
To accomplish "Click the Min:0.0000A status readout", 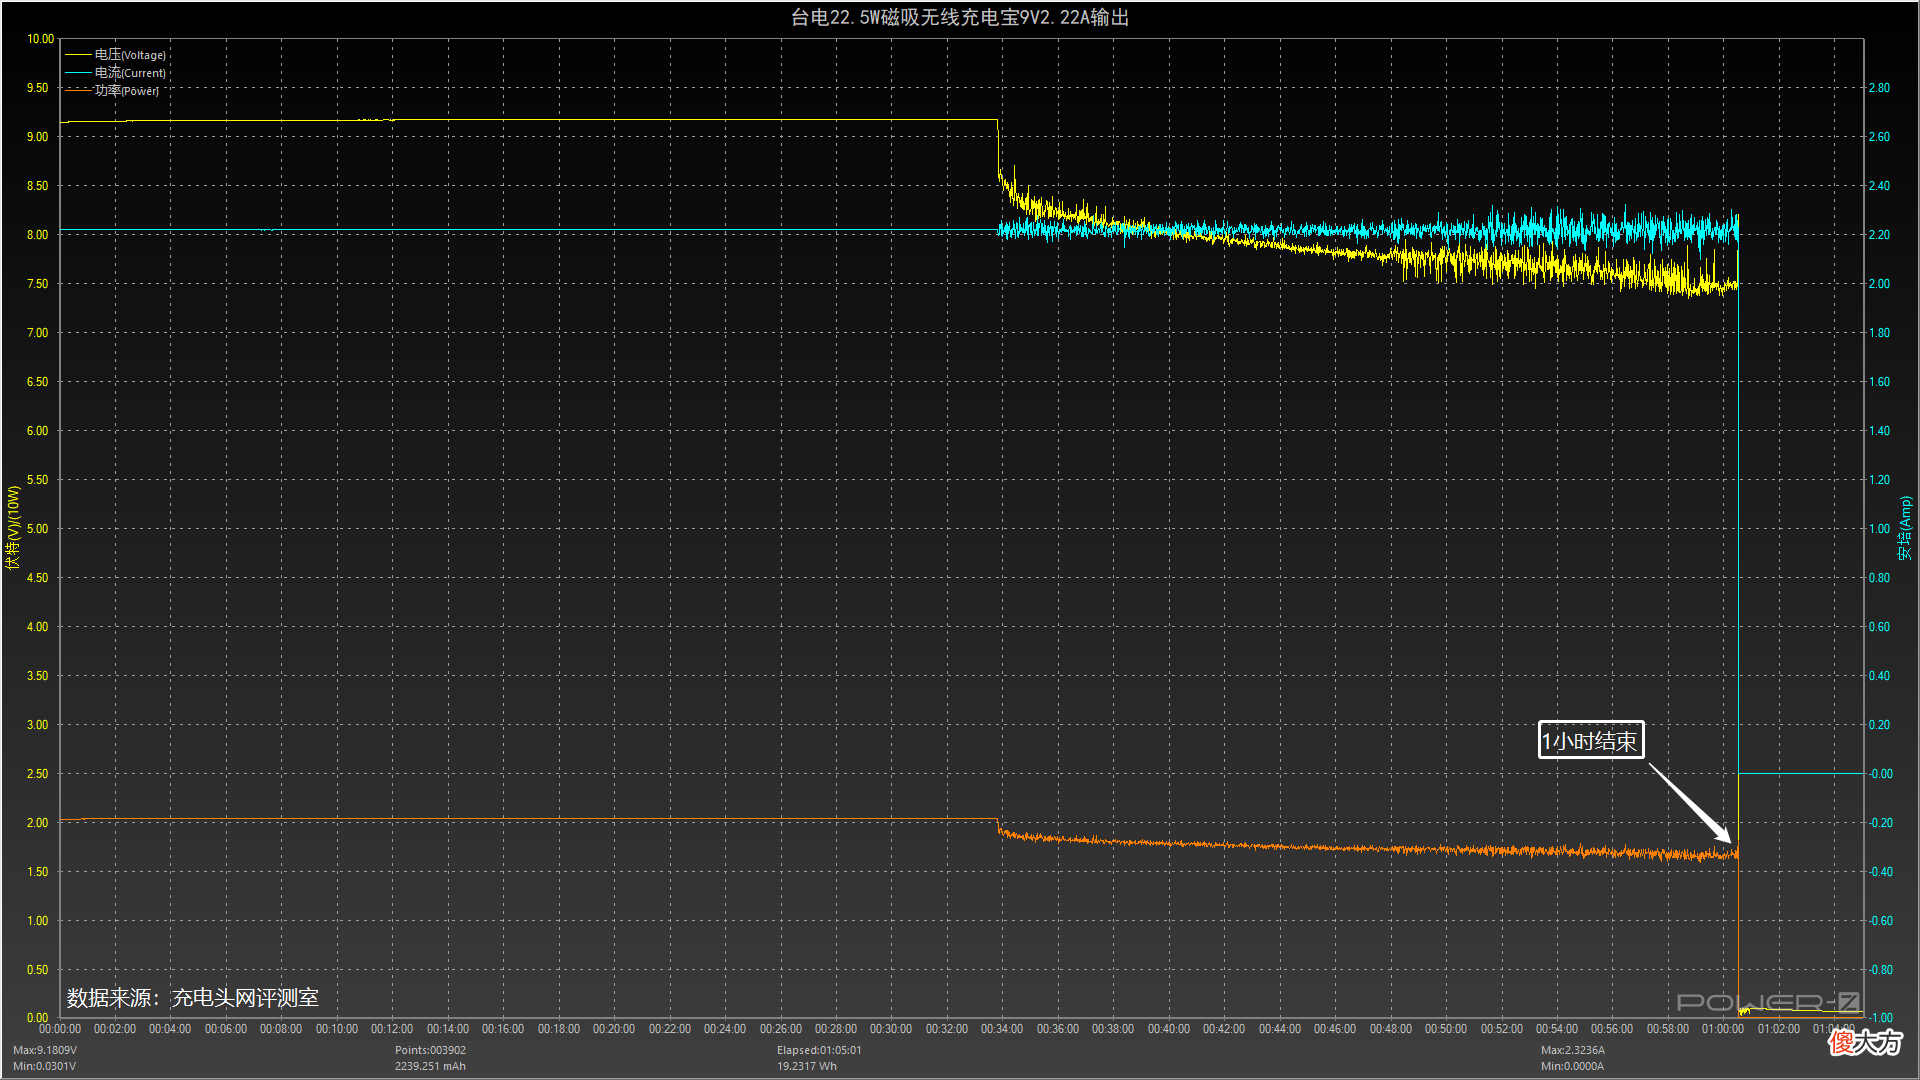I will (1572, 1066).
